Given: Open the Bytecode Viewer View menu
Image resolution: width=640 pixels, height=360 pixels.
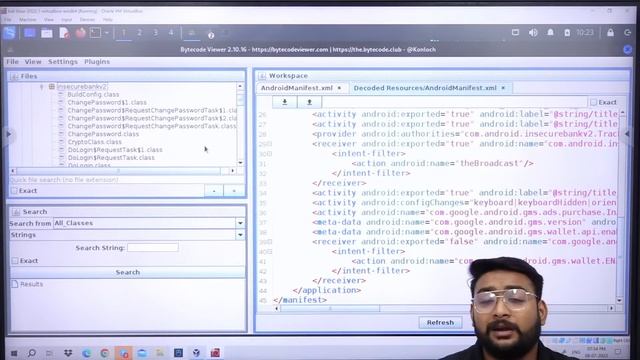Looking at the screenshot, I should tap(33, 62).
